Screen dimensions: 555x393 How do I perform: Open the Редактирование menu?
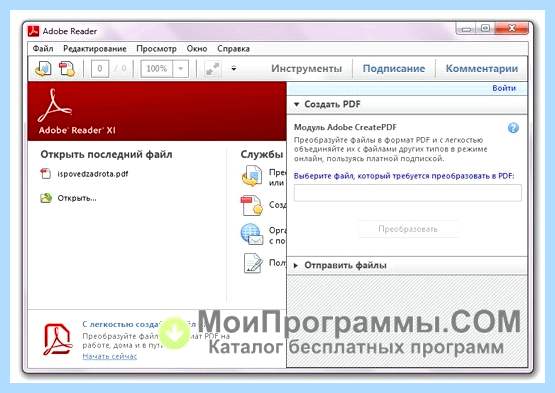[95, 49]
